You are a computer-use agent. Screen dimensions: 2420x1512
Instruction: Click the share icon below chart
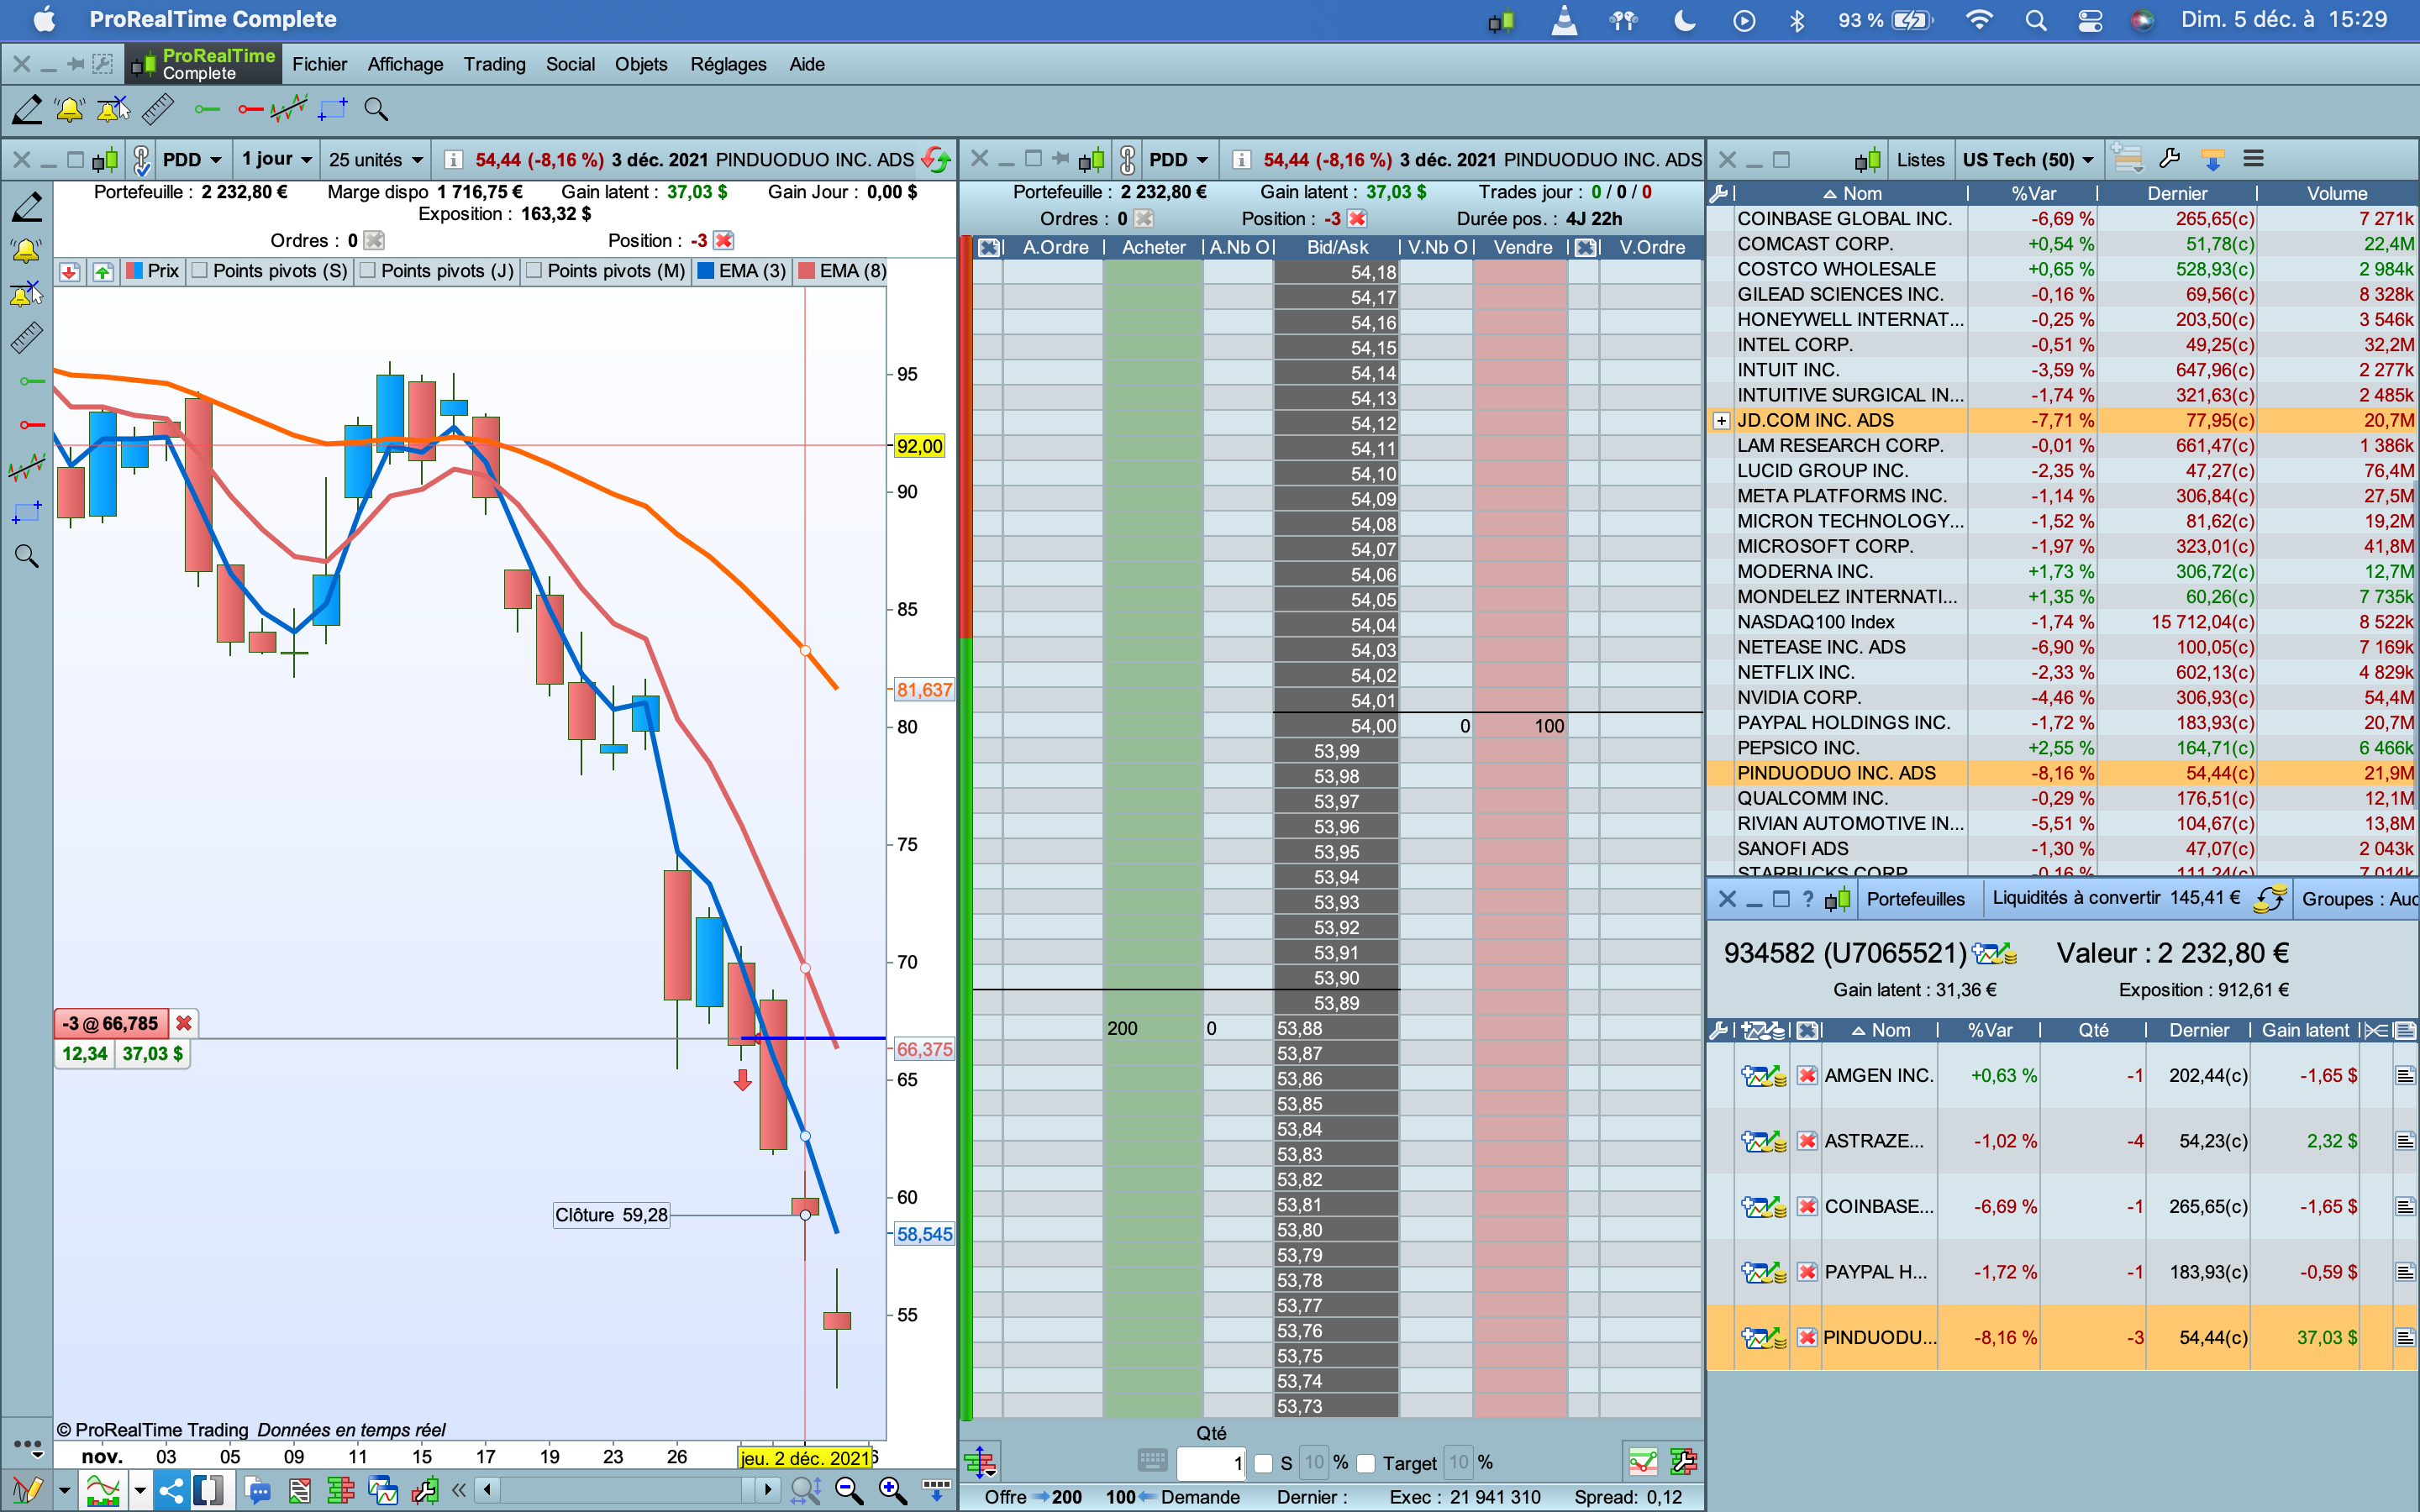point(171,1491)
